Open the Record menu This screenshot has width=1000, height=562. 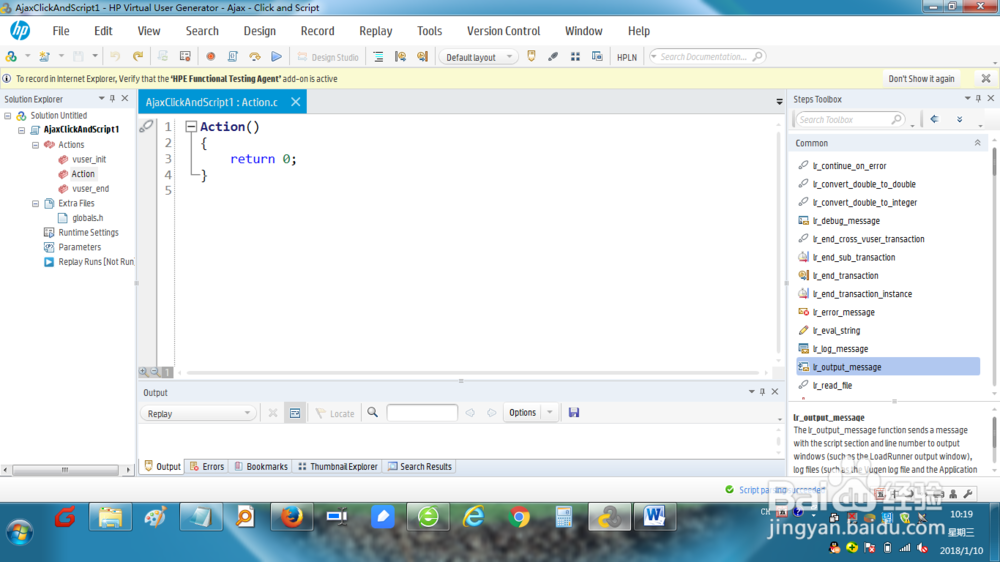coord(317,31)
